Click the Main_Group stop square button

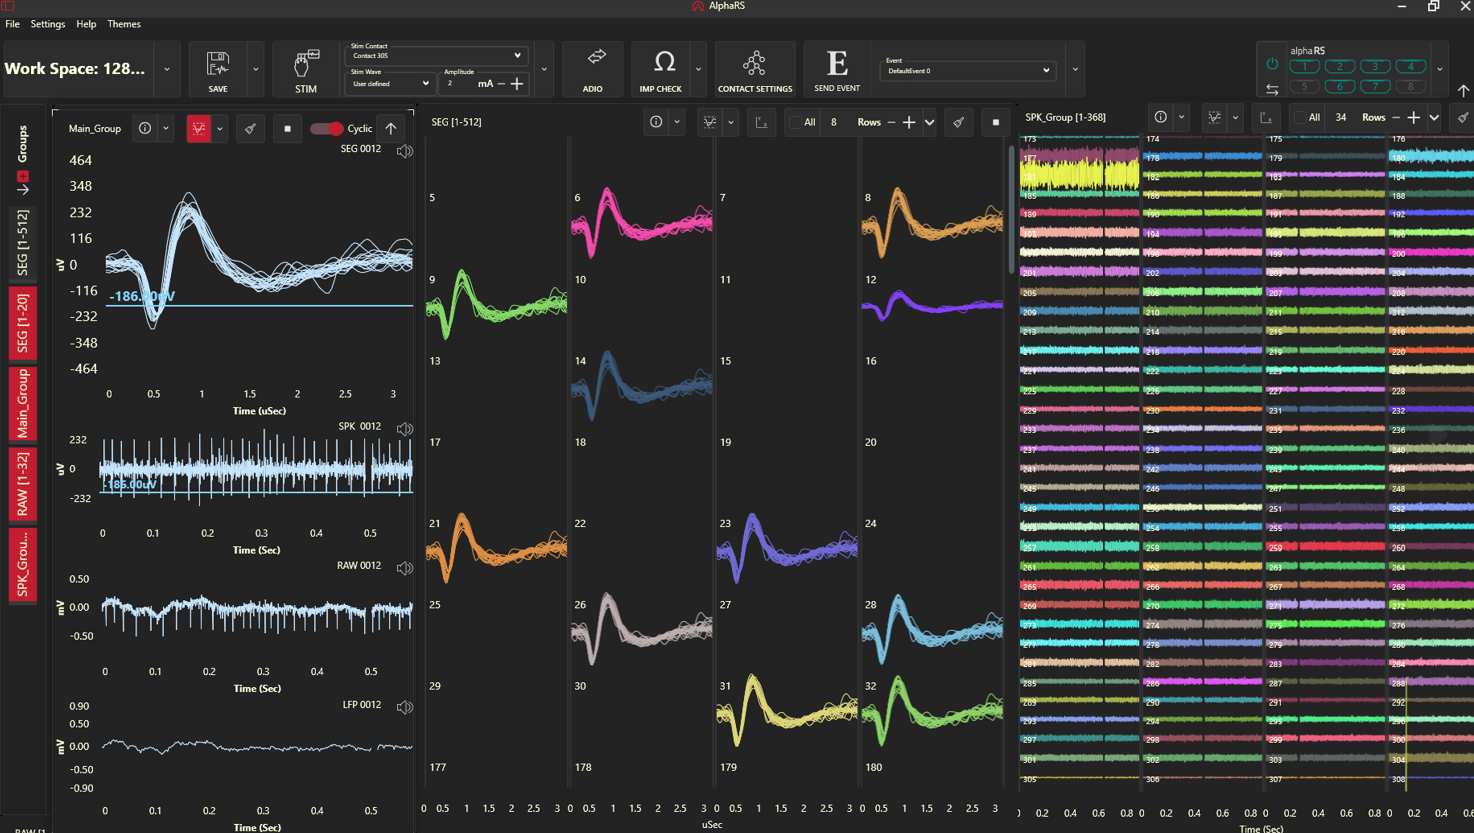287,128
